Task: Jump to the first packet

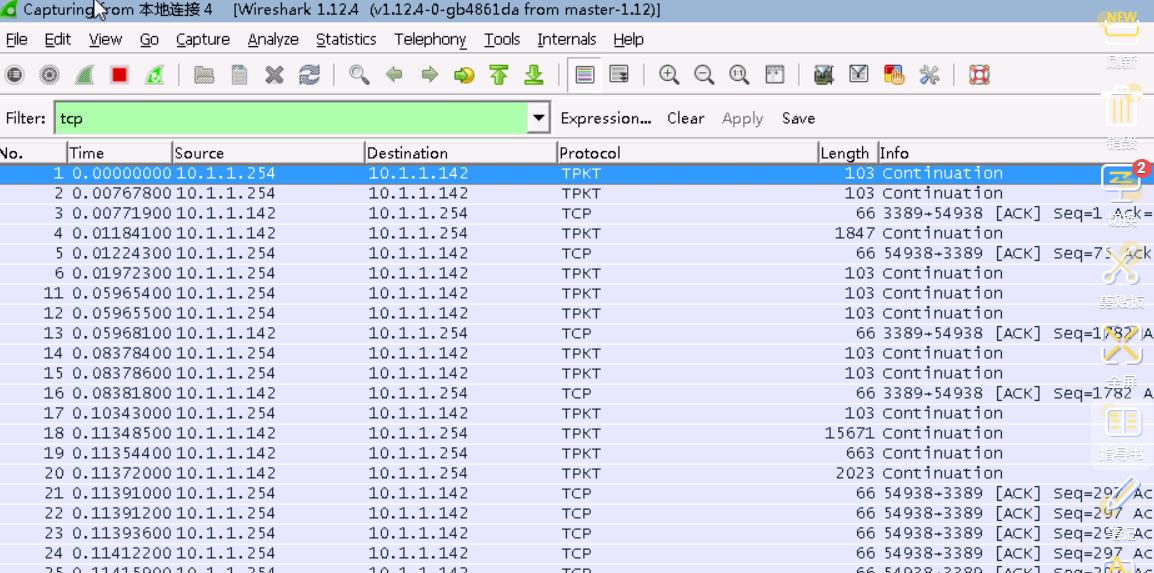Action: (500, 74)
